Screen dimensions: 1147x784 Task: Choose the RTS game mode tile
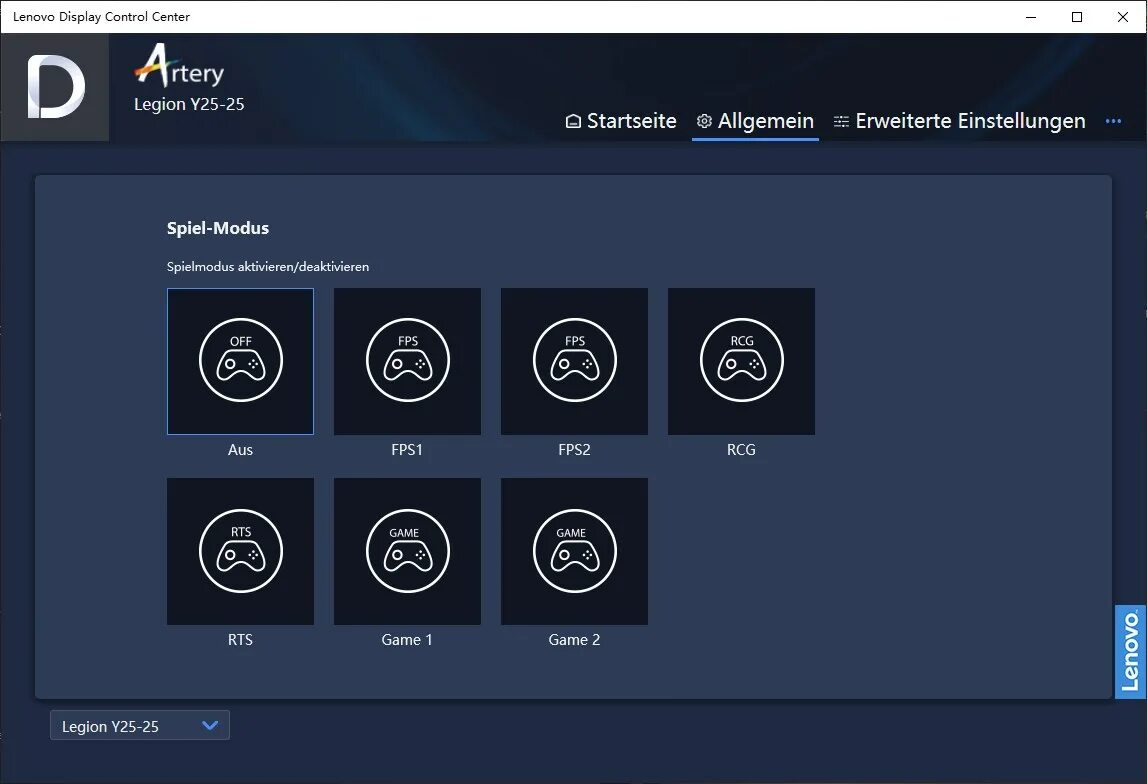(240, 551)
